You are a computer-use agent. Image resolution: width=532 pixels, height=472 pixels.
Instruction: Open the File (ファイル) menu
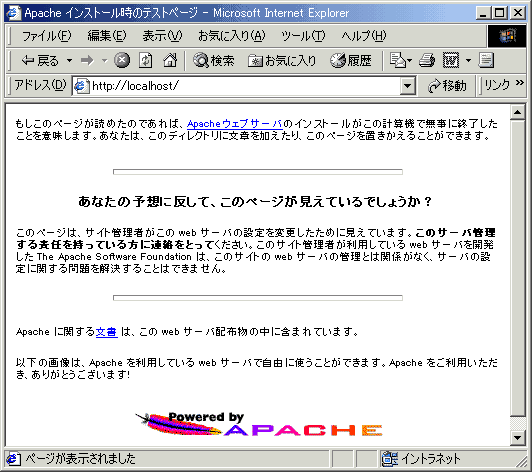[x=46, y=36]
